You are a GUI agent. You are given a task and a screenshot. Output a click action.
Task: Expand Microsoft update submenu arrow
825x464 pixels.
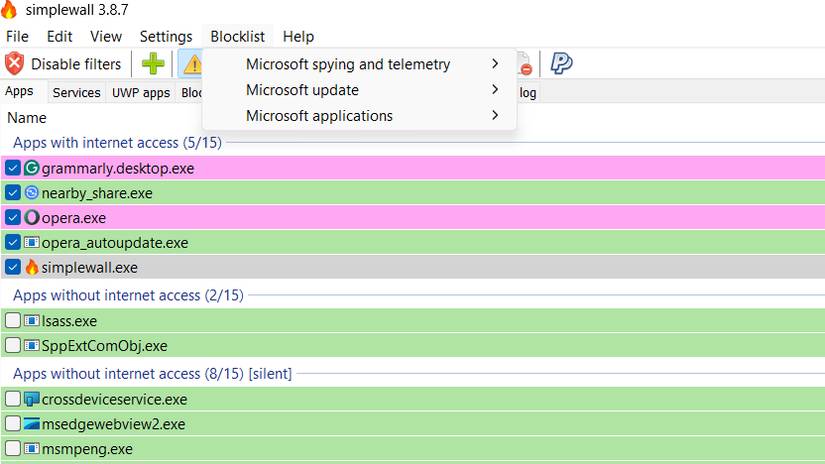click(495, 89)
